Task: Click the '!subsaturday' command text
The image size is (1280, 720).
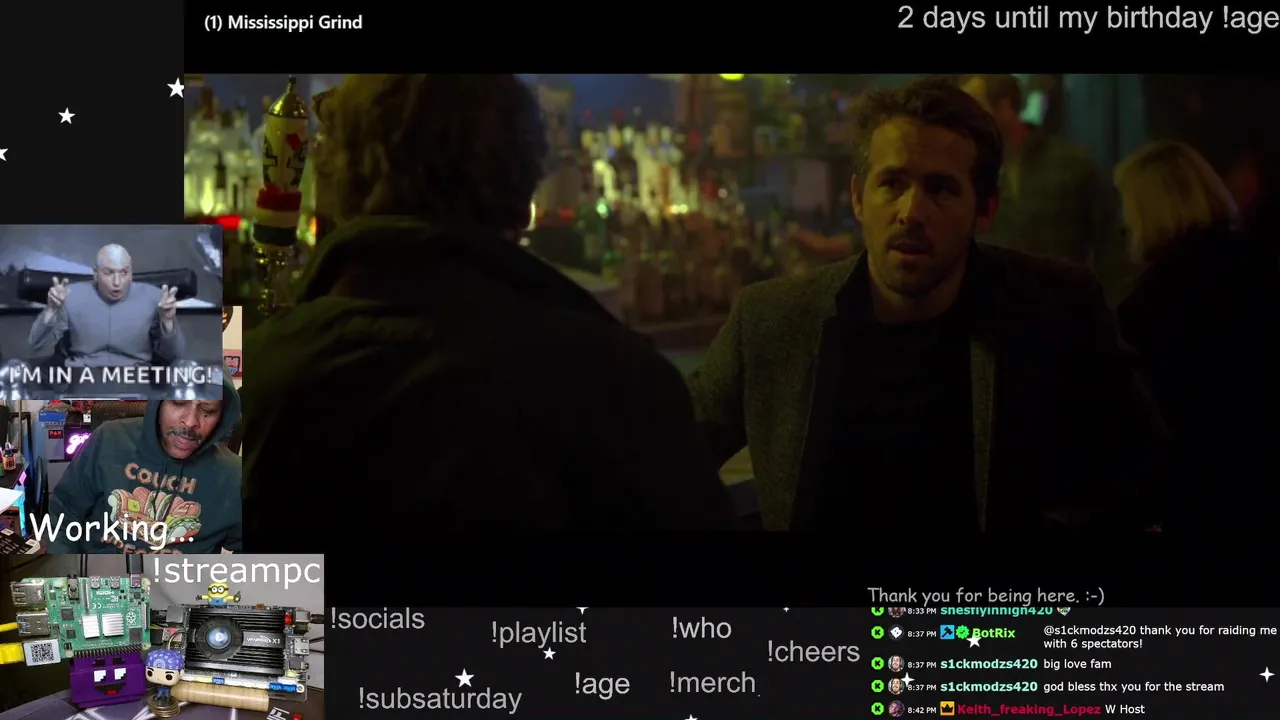Action: coord(439,698)
